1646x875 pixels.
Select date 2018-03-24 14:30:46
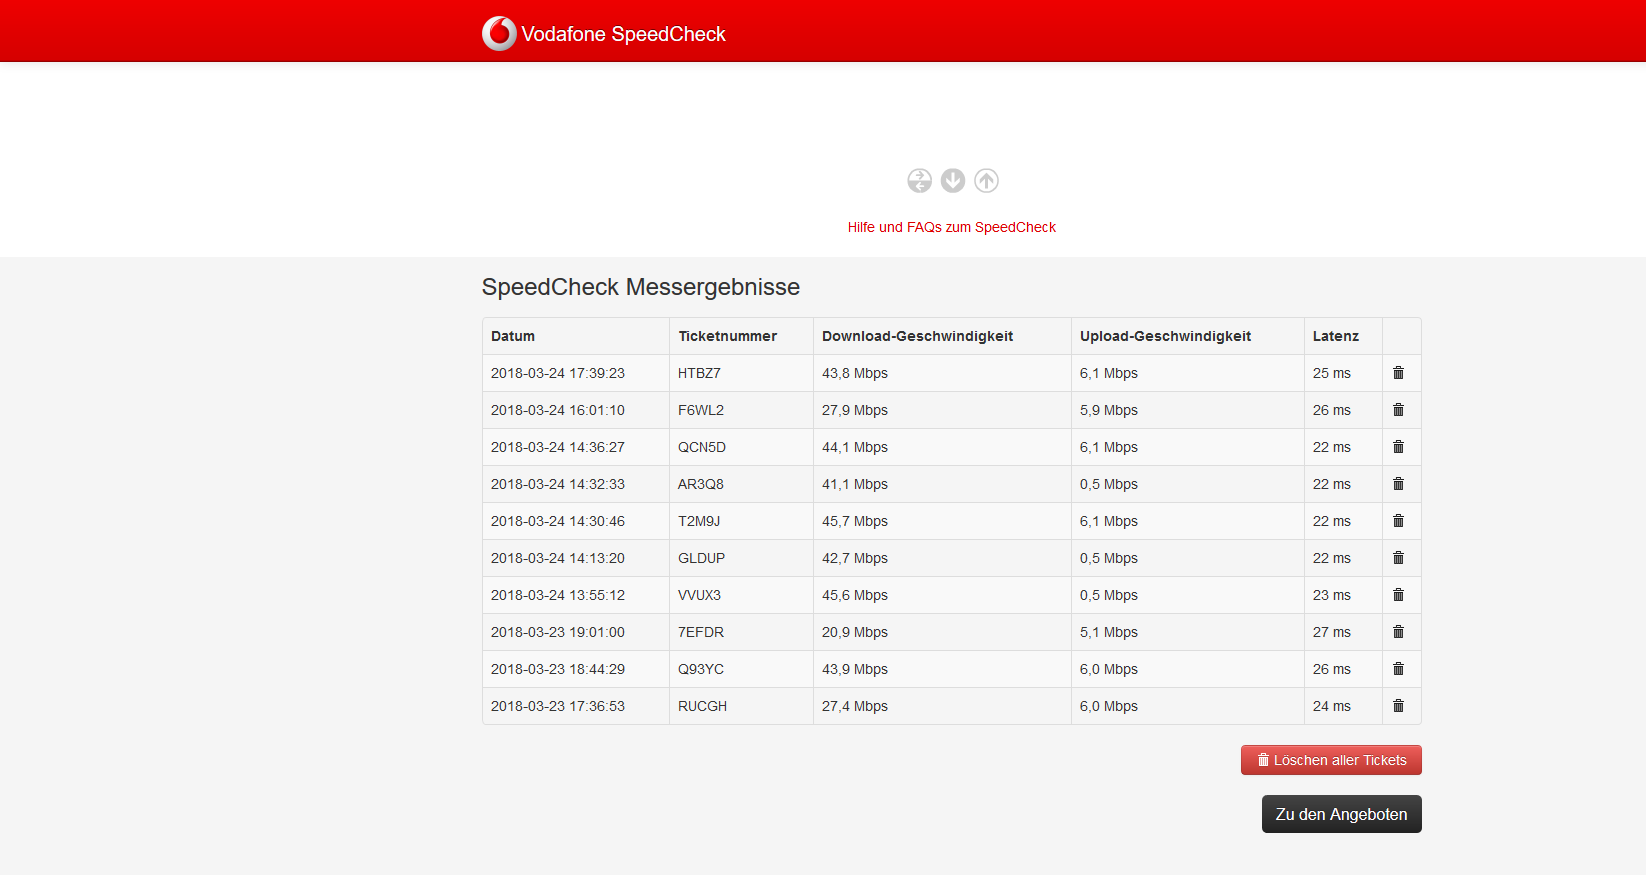coord(558,521)
